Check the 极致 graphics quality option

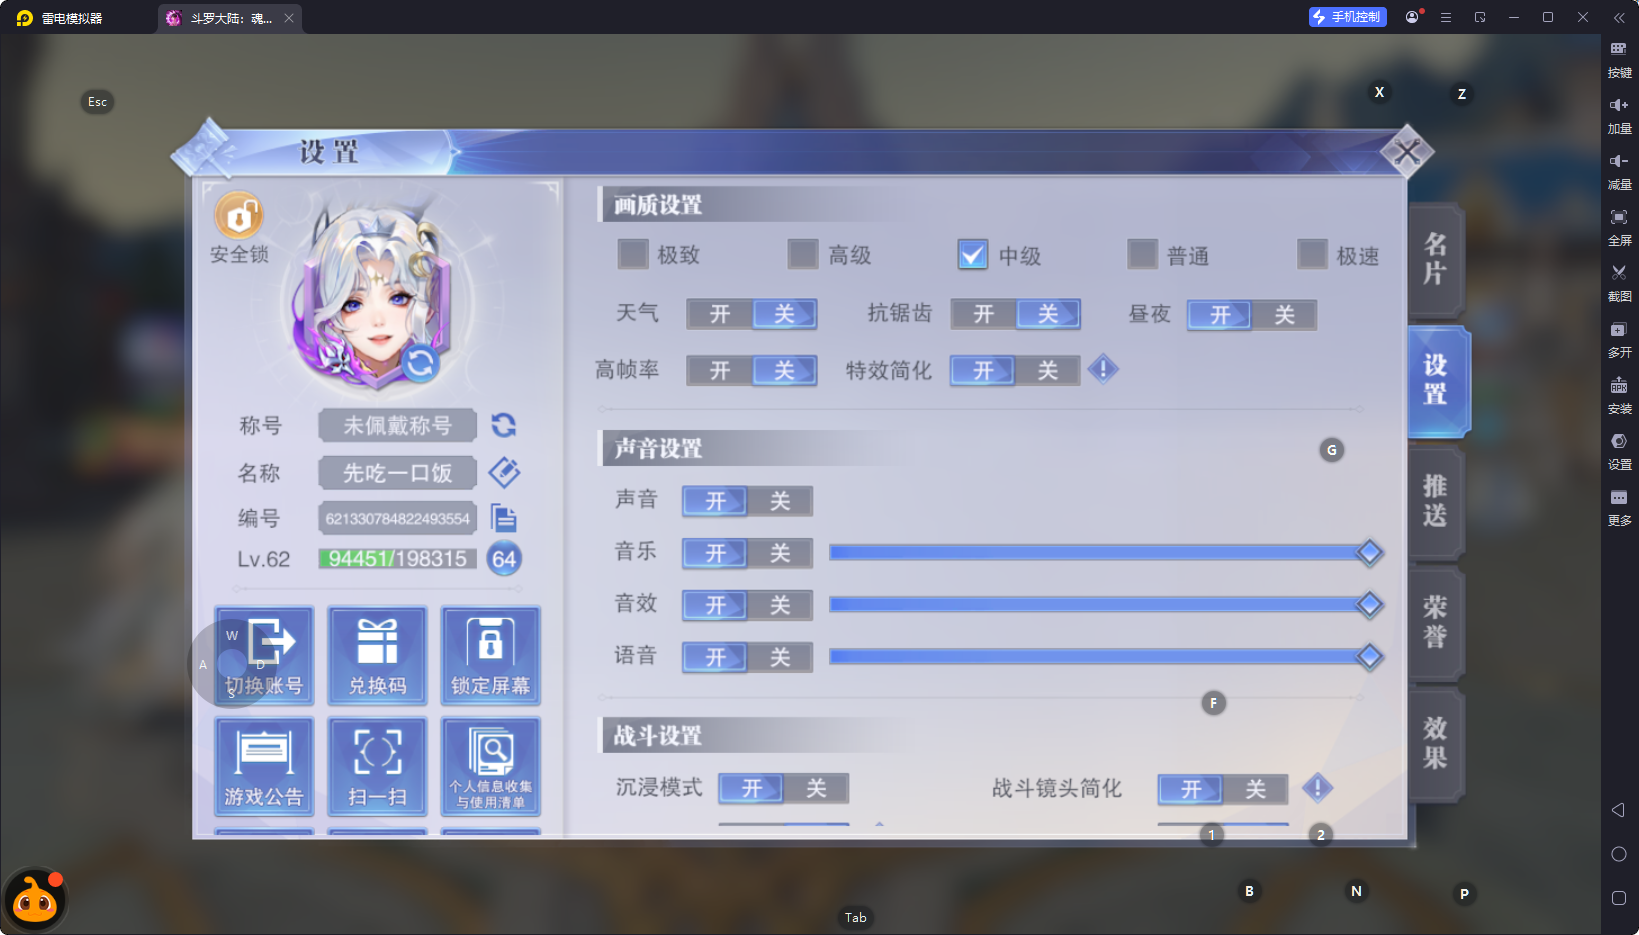pos(633,255)
